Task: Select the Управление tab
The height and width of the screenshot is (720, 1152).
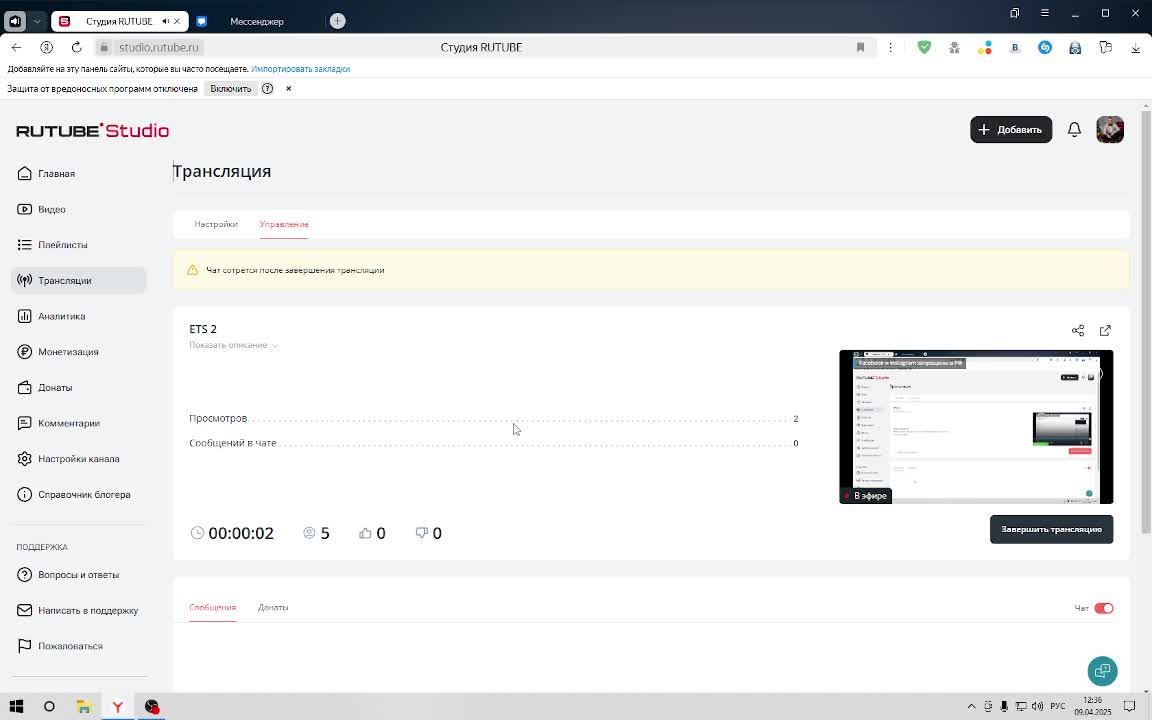Action: [x=284, y=224]
